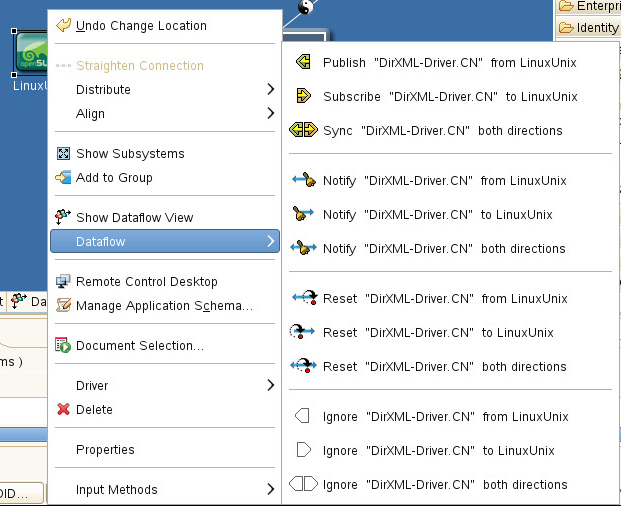
Task: Choose Reset "DirXML-Driver.CN" to LinuxUnix
Action: 450,333
